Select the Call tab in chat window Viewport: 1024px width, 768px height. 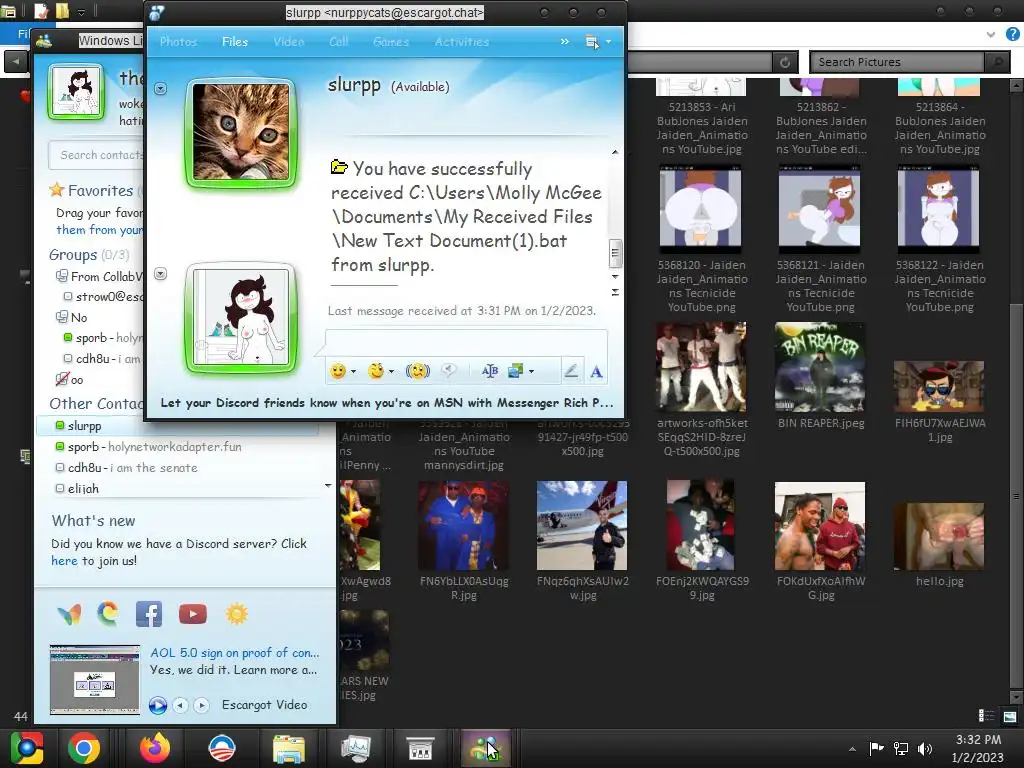(338, 42)
